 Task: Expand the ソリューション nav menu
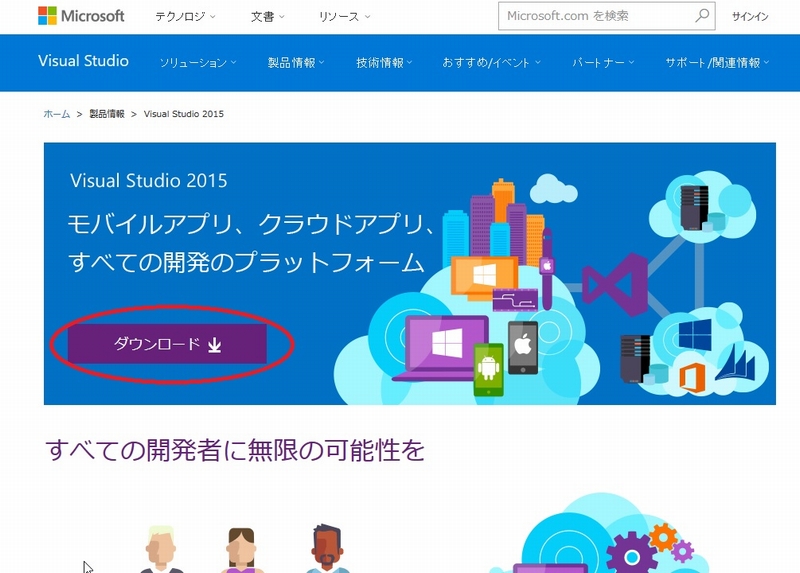point(197,62)
